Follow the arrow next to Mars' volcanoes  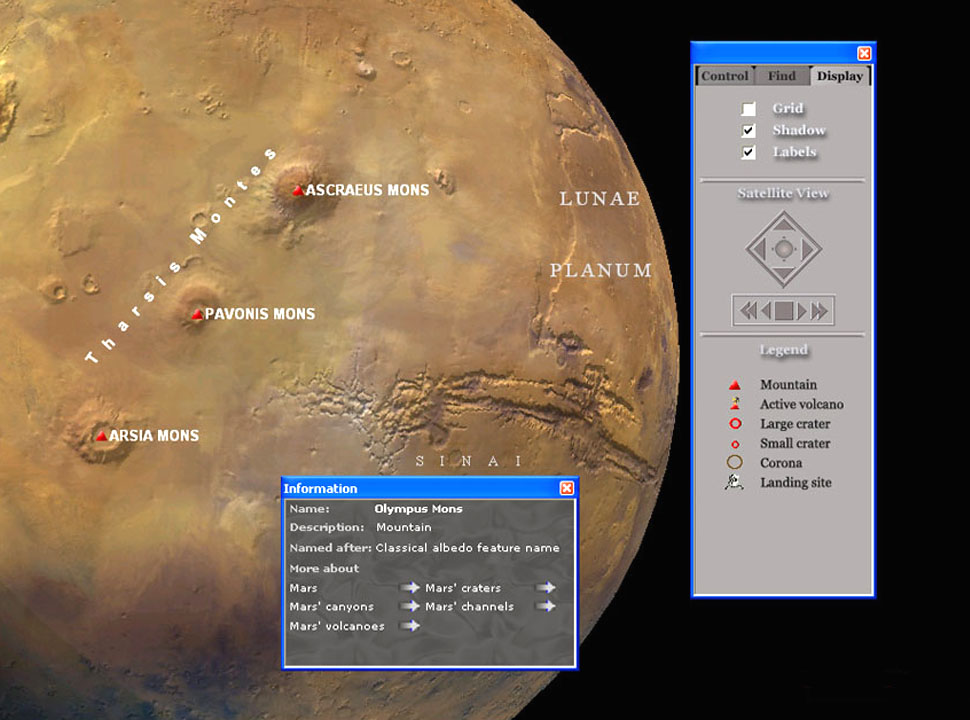coord(411,625)
